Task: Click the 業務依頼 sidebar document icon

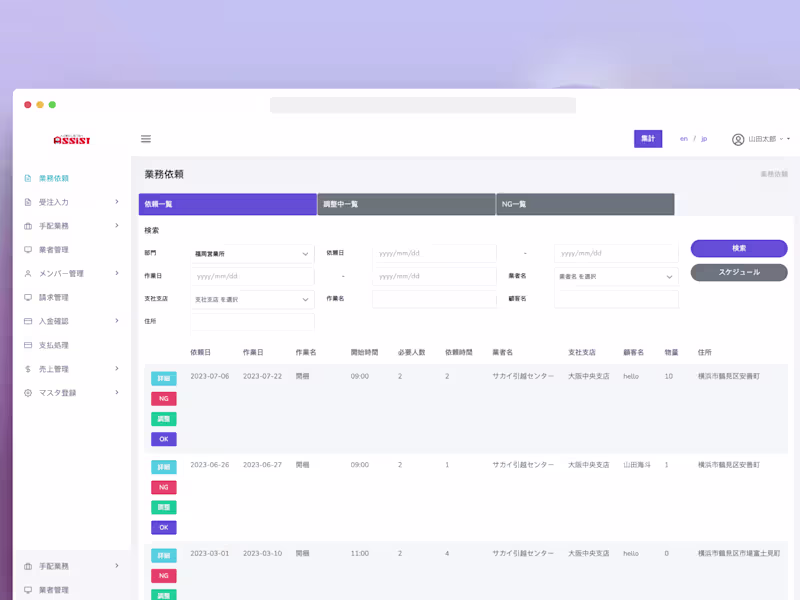Action: 28,178
